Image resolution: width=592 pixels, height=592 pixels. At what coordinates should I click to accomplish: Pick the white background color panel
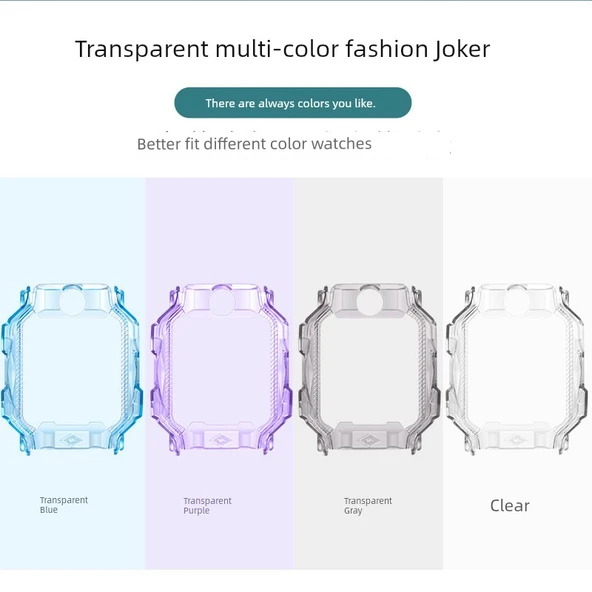(x=517, y=373)
